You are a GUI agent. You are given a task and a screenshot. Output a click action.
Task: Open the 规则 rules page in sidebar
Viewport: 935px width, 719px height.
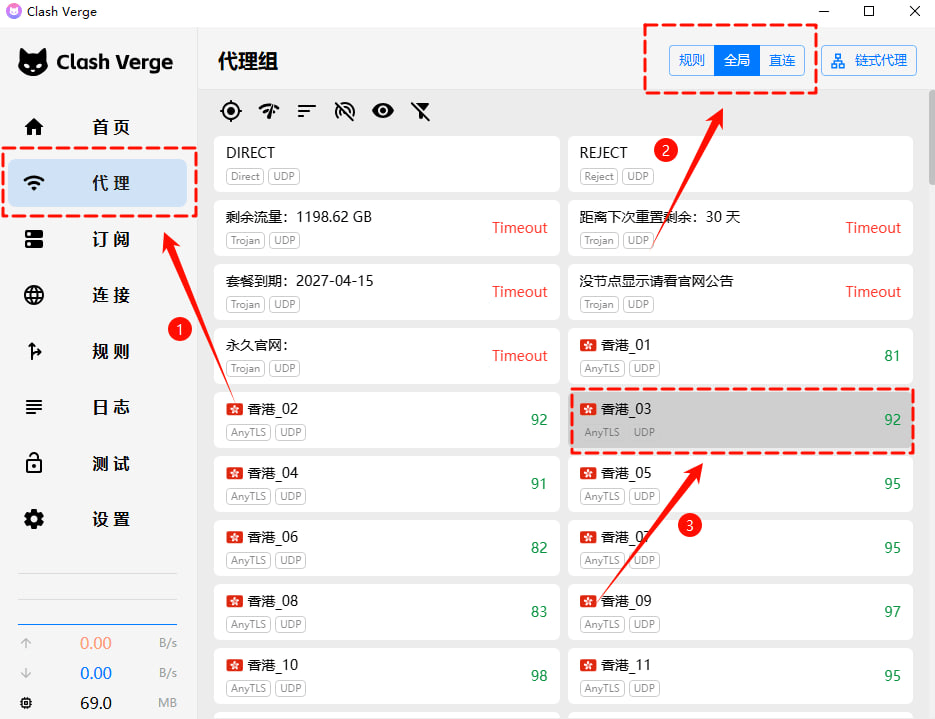98,351
